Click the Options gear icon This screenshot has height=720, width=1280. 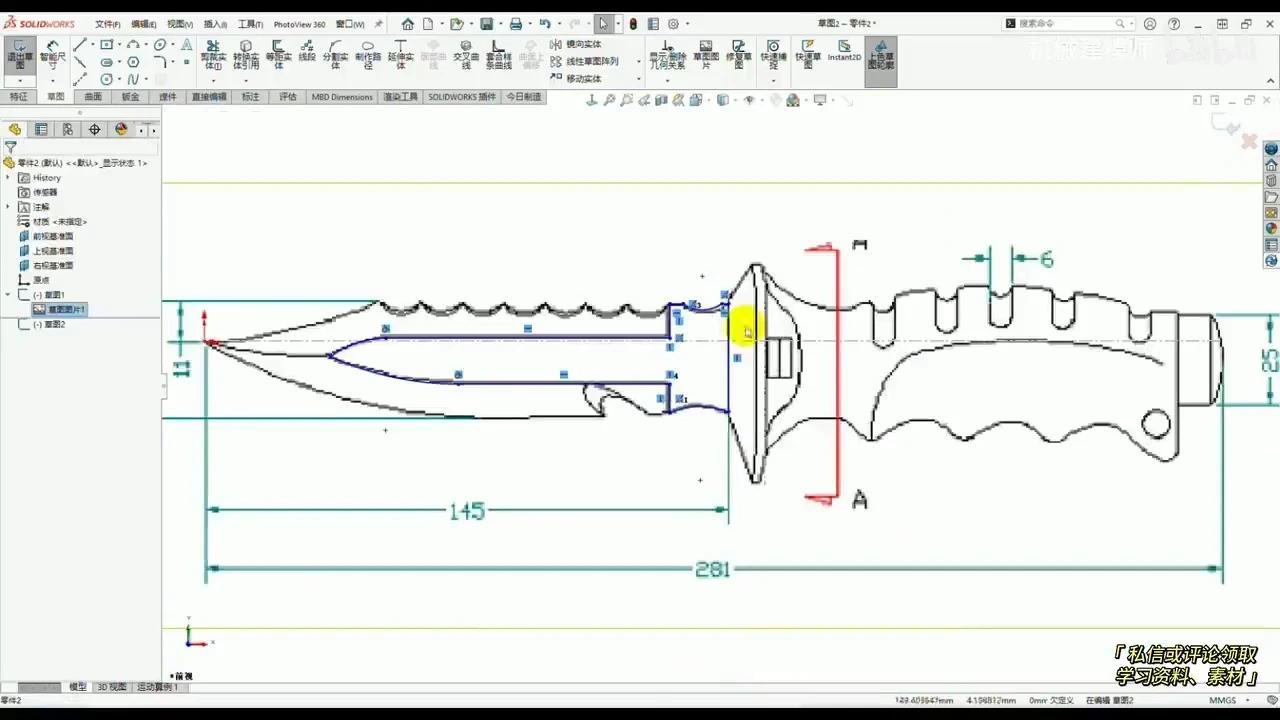(x=673, y=24)
